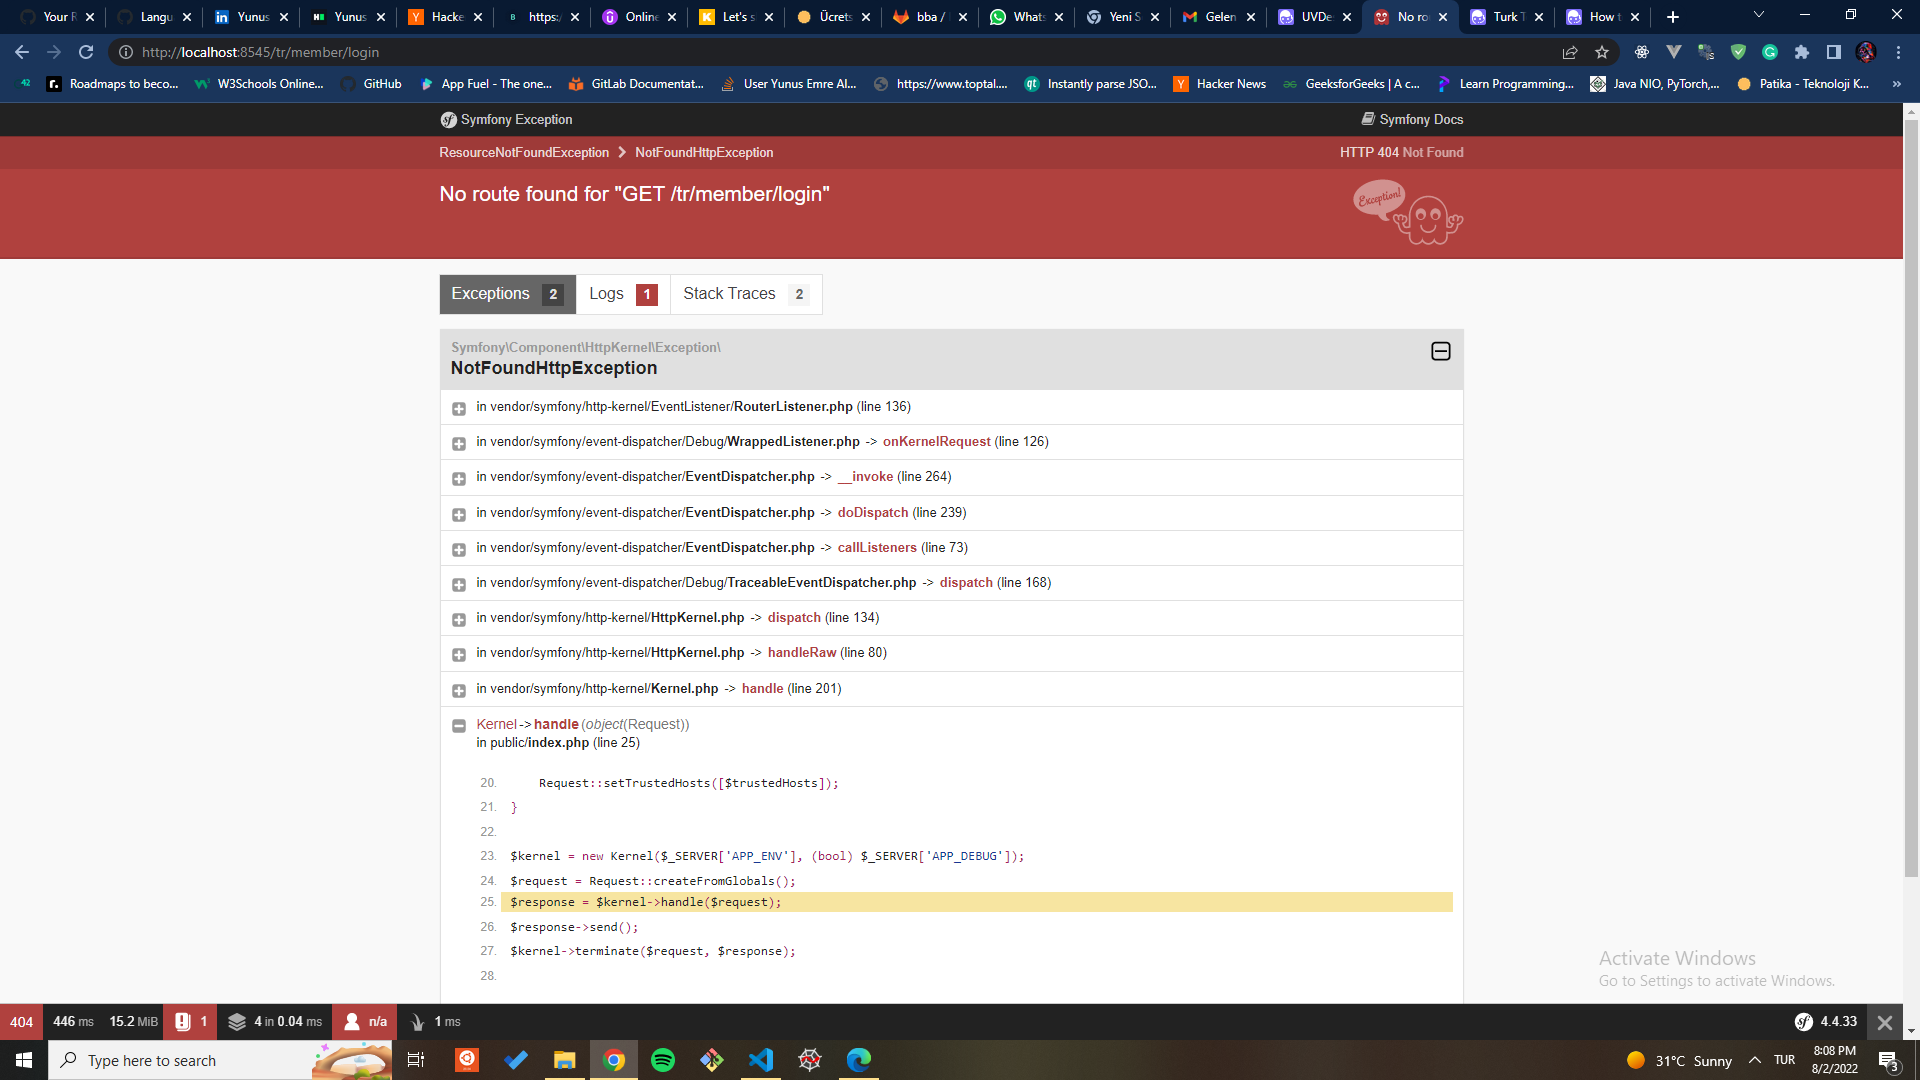Collapse the Kernel handle frame in public/index.php

click(x=460, y=726)
